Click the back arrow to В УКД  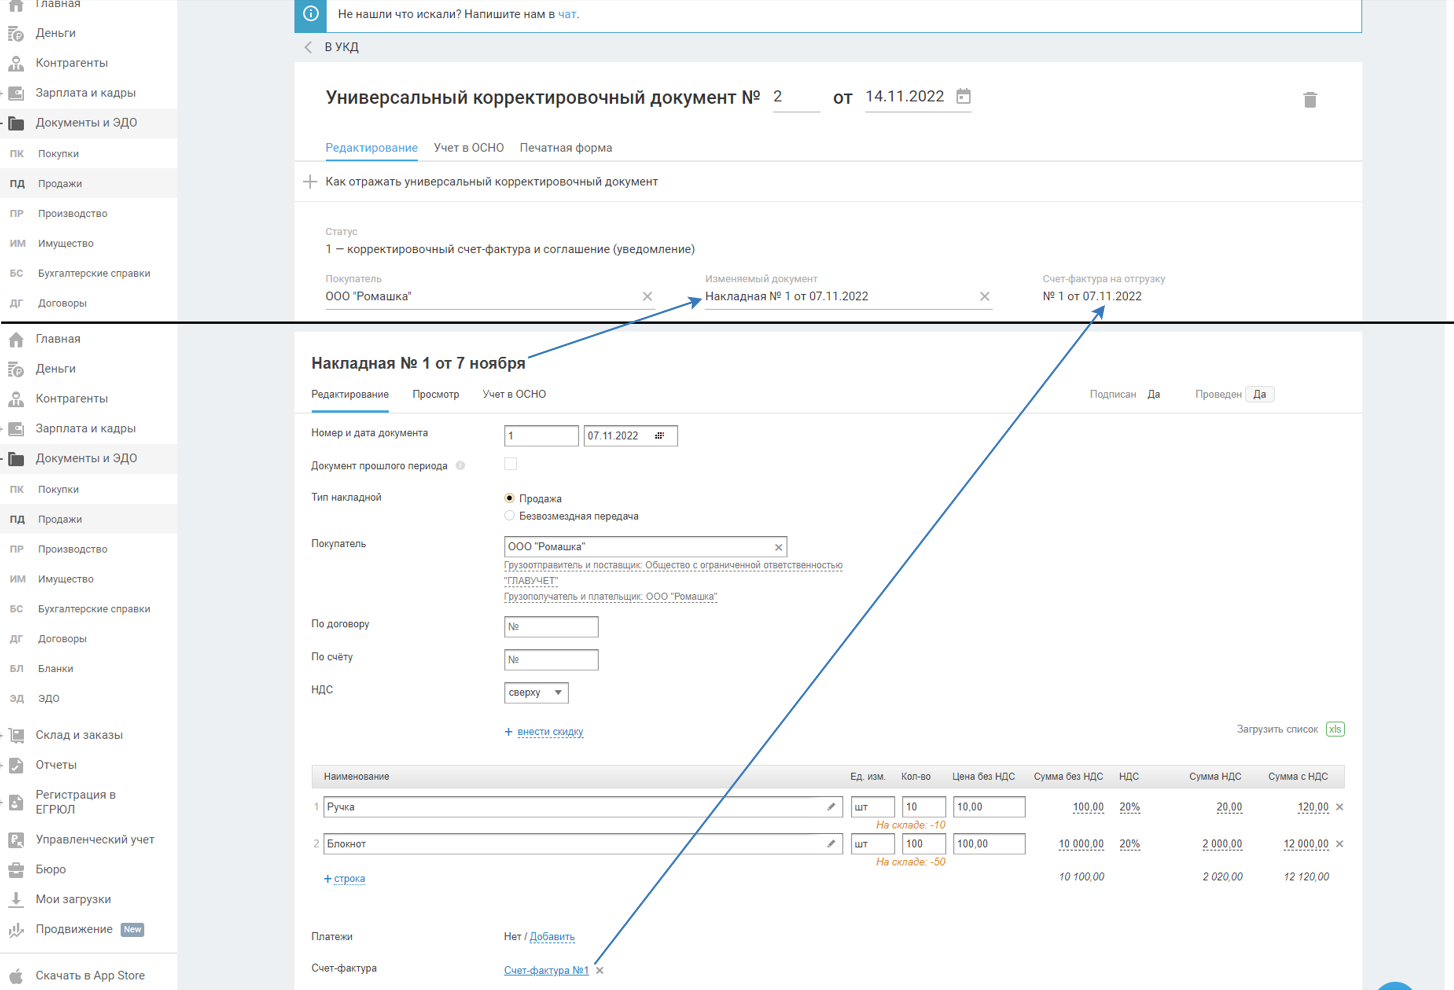pos(309,47)
